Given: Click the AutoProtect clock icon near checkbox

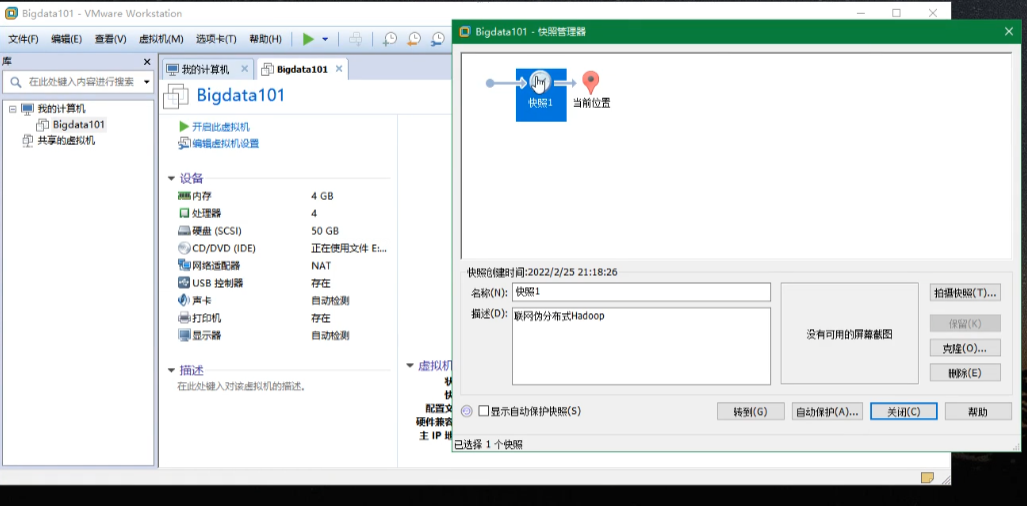Looking at the screenshot, I should pos(467,411).
